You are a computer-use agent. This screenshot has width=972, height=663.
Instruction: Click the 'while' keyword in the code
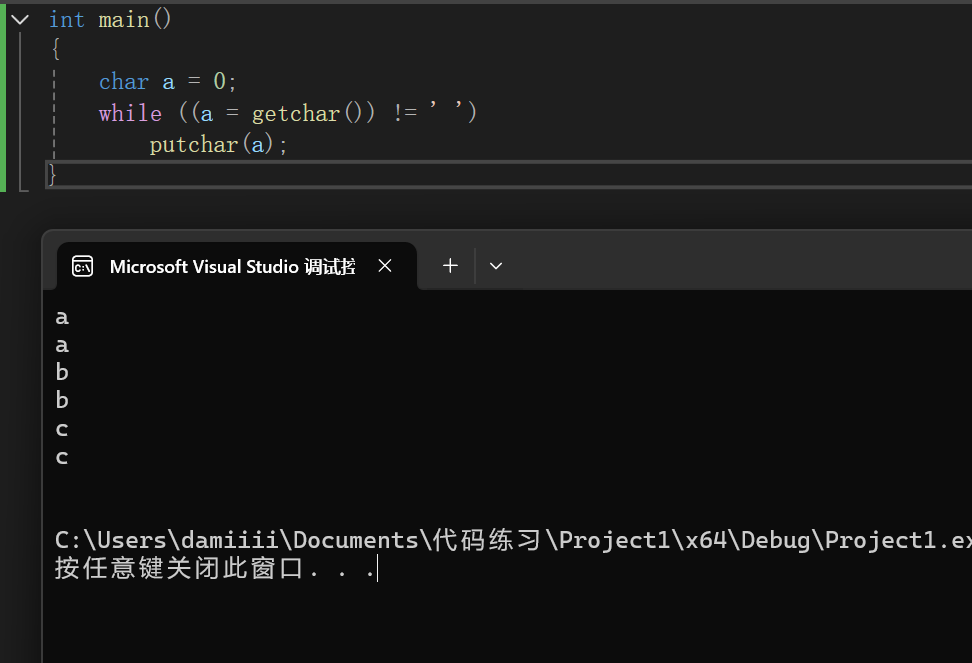(x=130, y=113)
